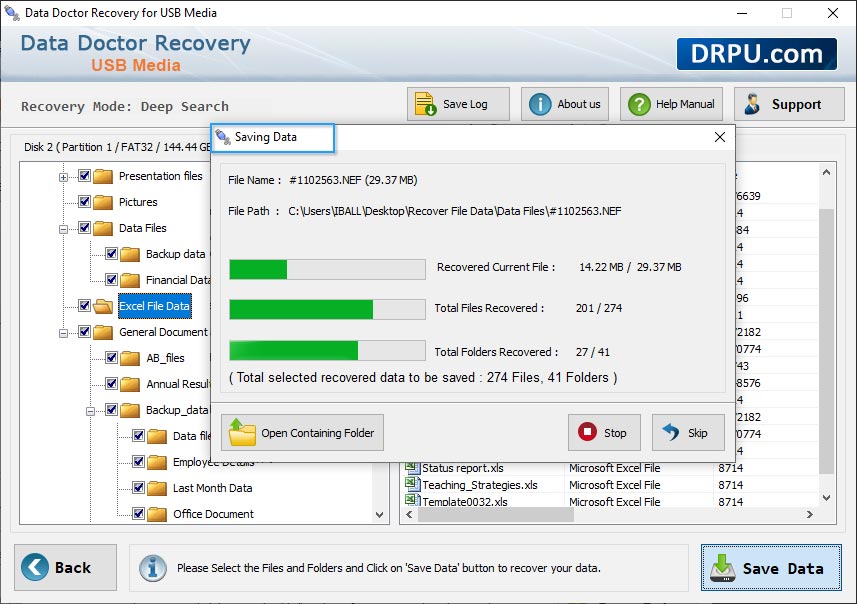The width and height of the screenshot is (857, 604).
Task: Close the Saving Data dialog
Action: coord(720,137)
